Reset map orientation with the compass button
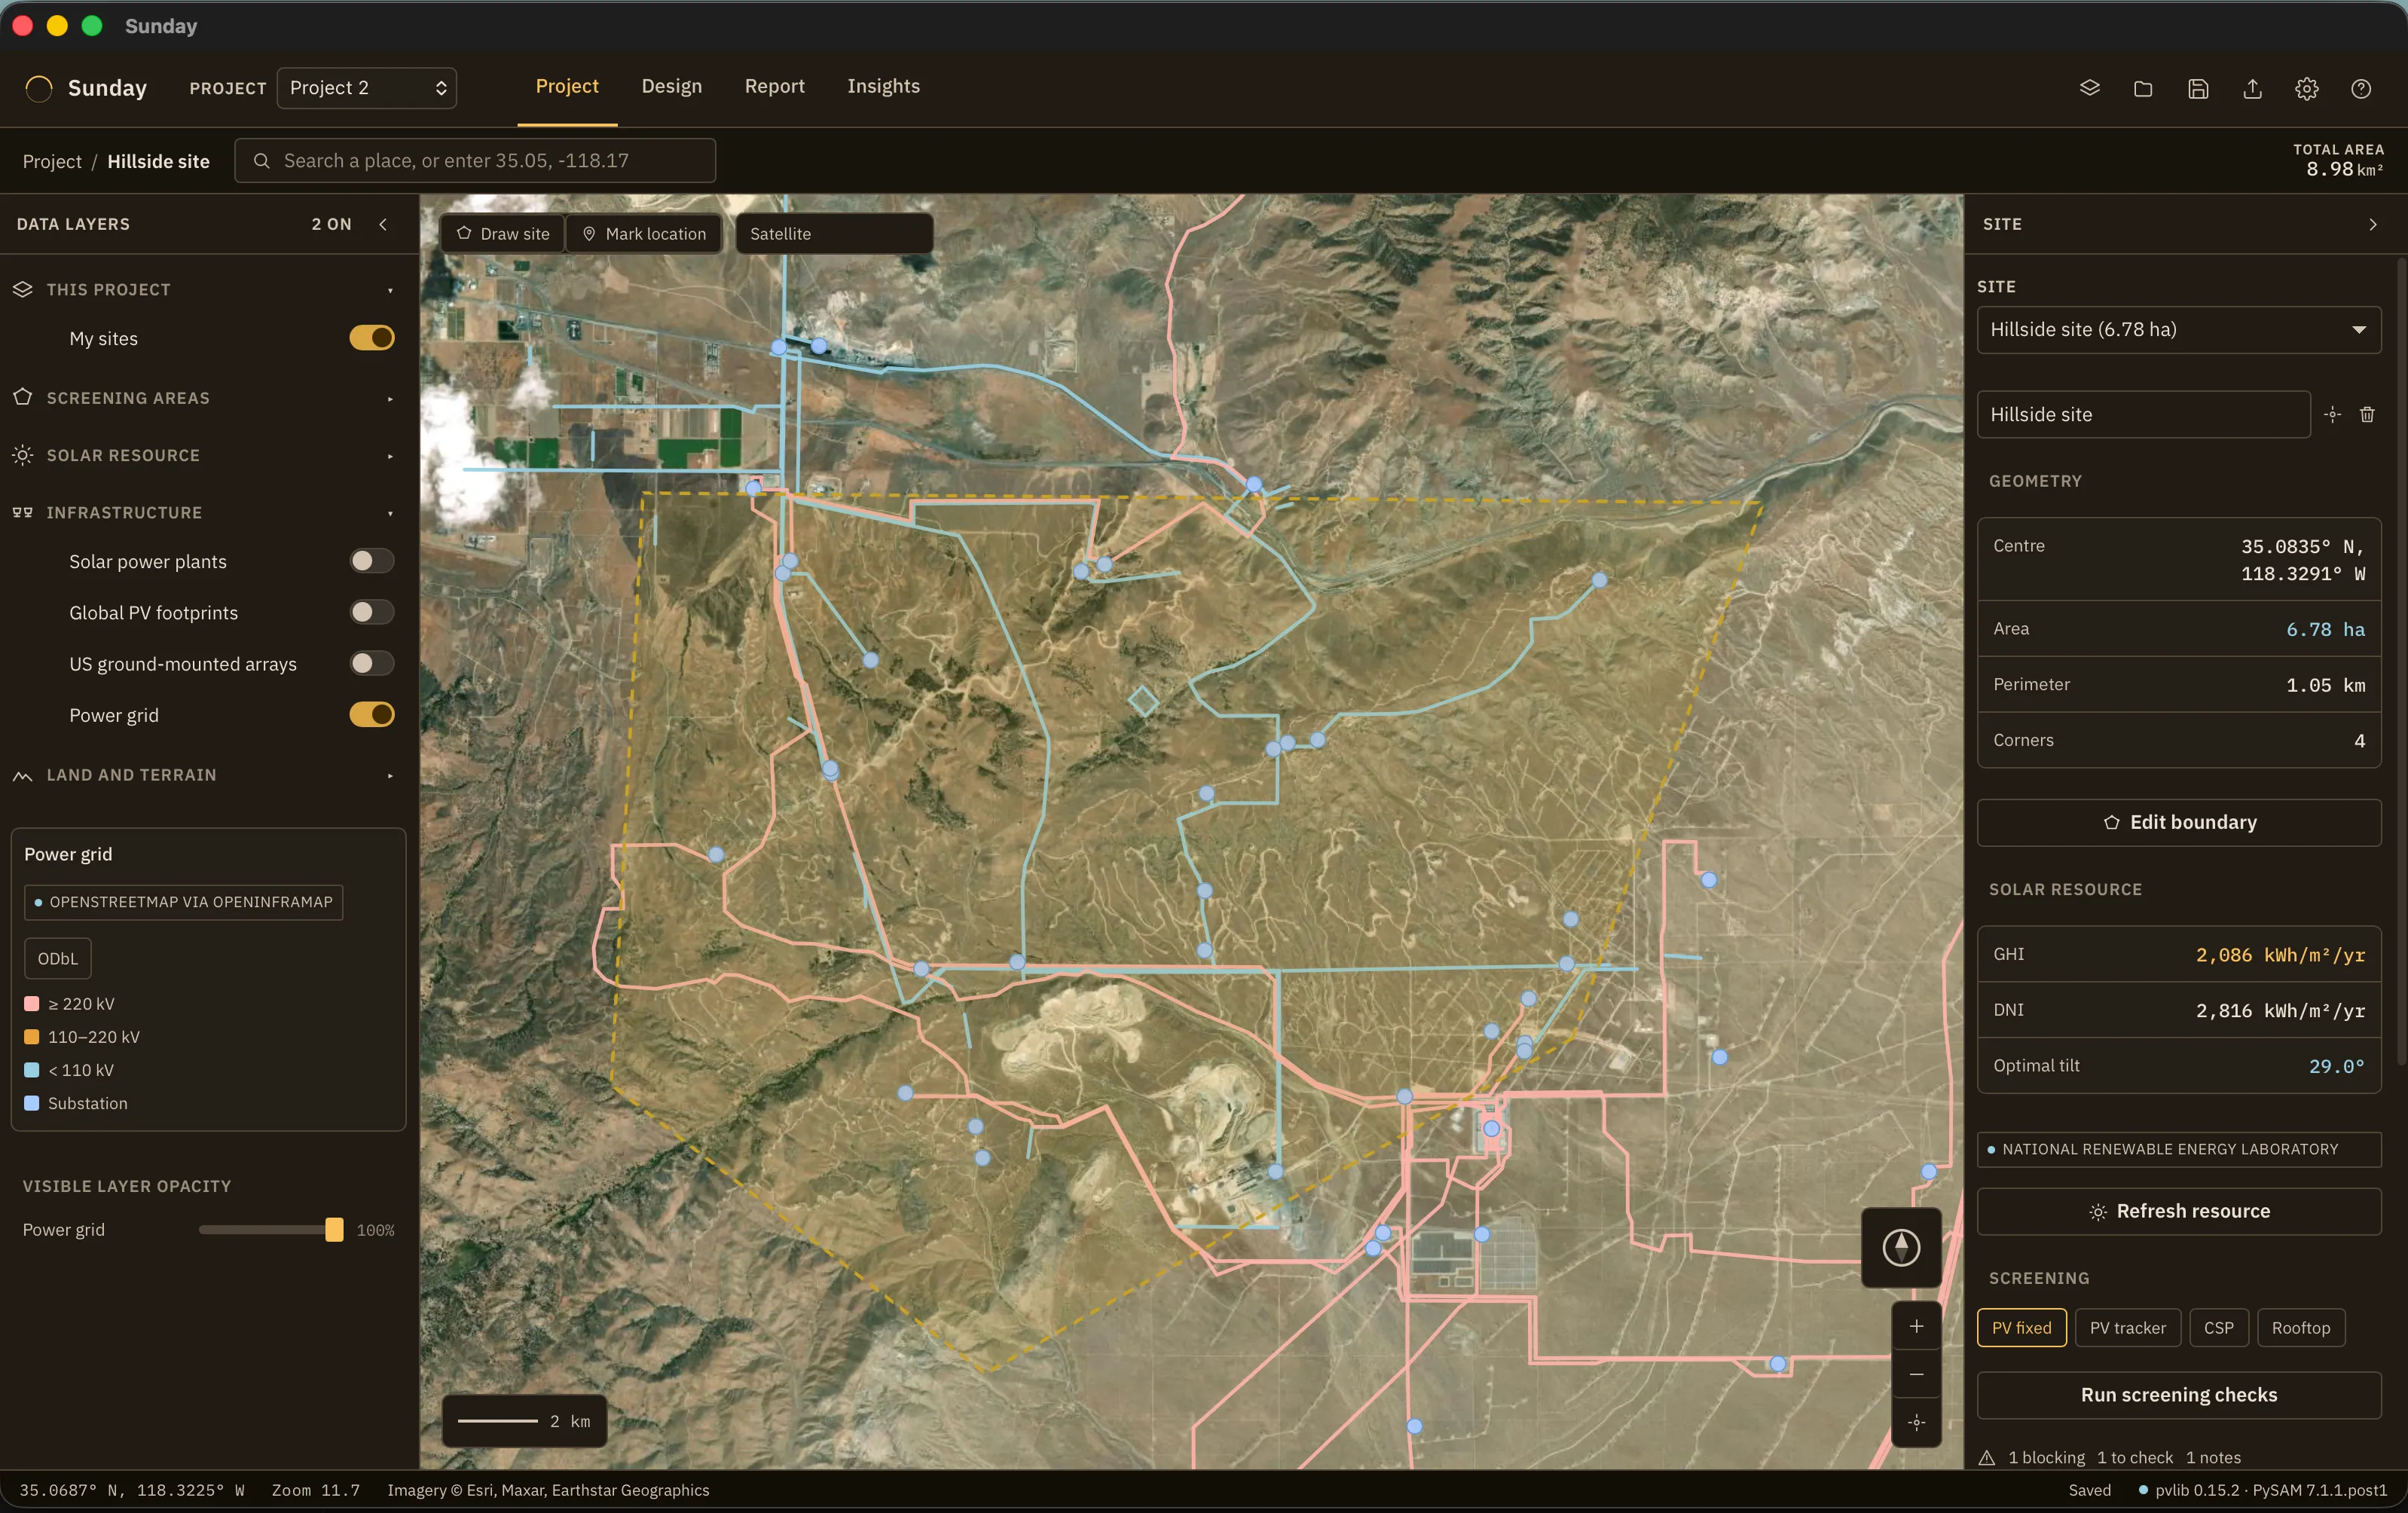 [1901, 1247]
